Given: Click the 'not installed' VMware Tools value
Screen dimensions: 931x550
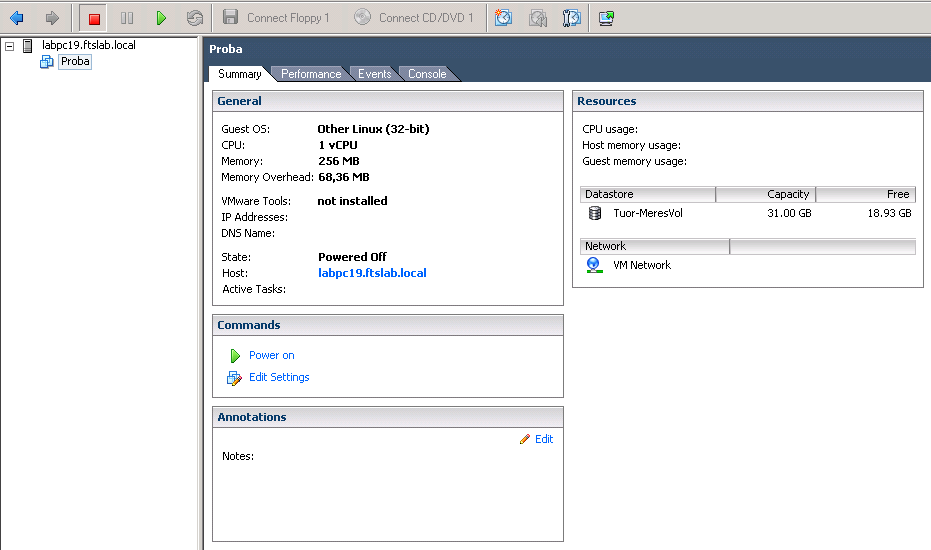Looking at the screenshot, I should pyautogui.click(x=352, y=201).
